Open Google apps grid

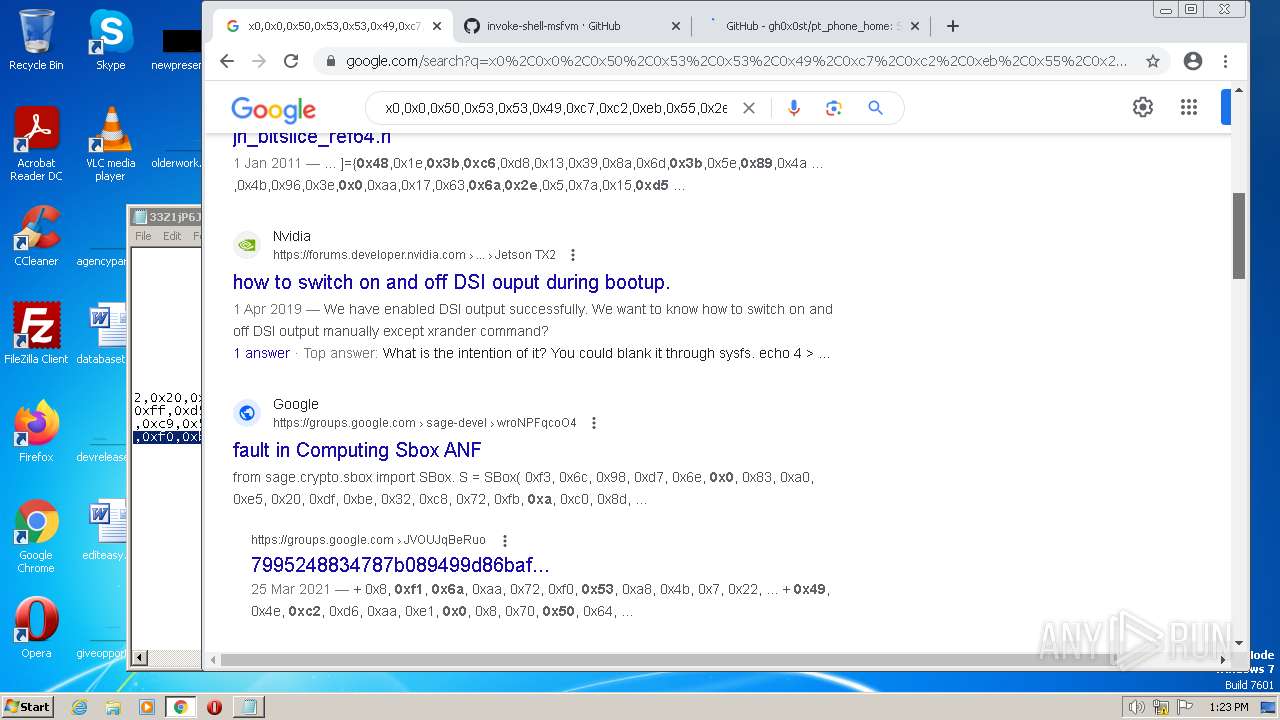pos(1188,107)
